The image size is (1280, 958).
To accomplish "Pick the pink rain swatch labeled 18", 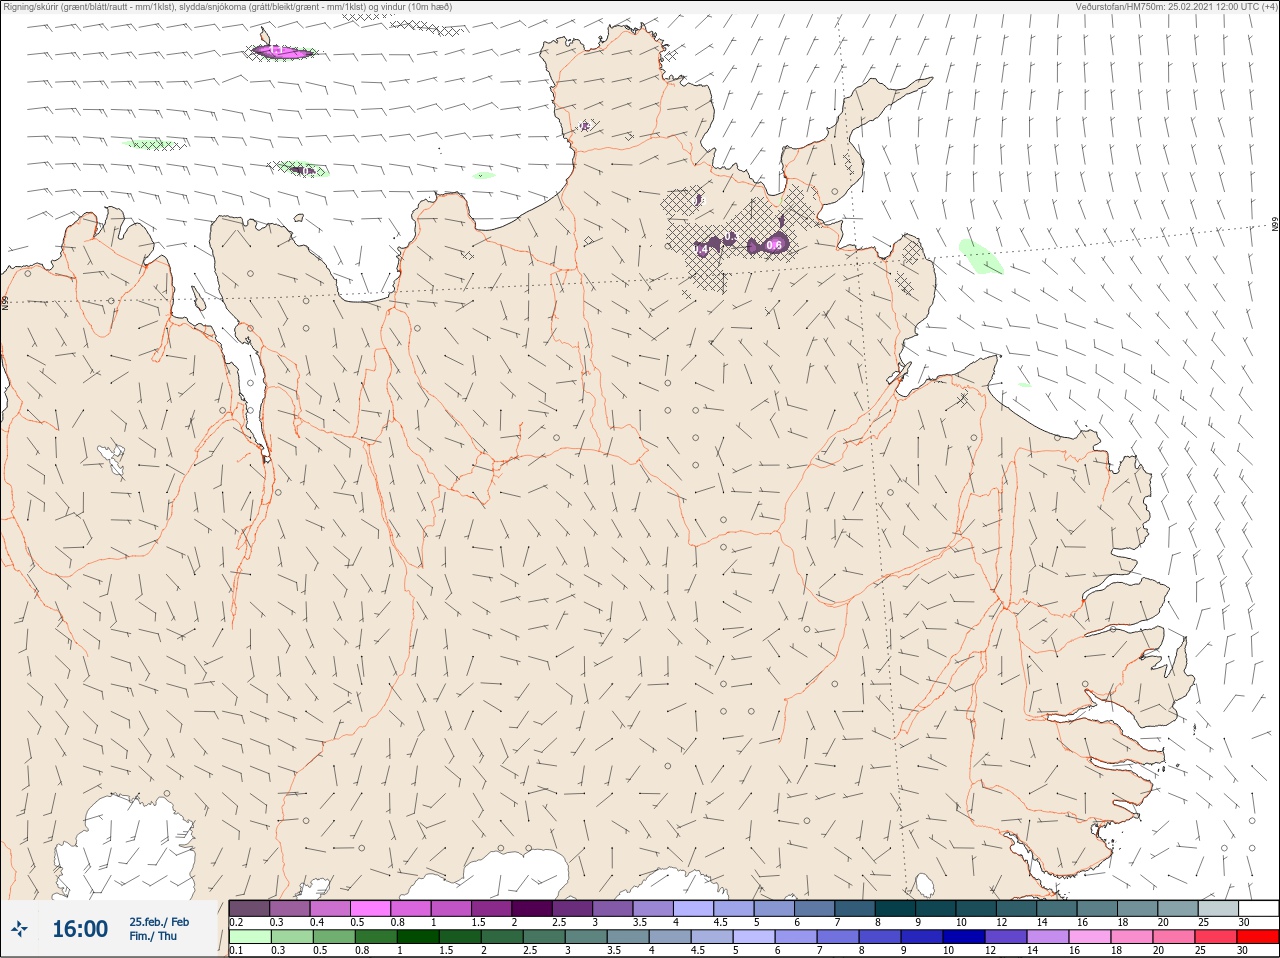I will [1130, 937].
